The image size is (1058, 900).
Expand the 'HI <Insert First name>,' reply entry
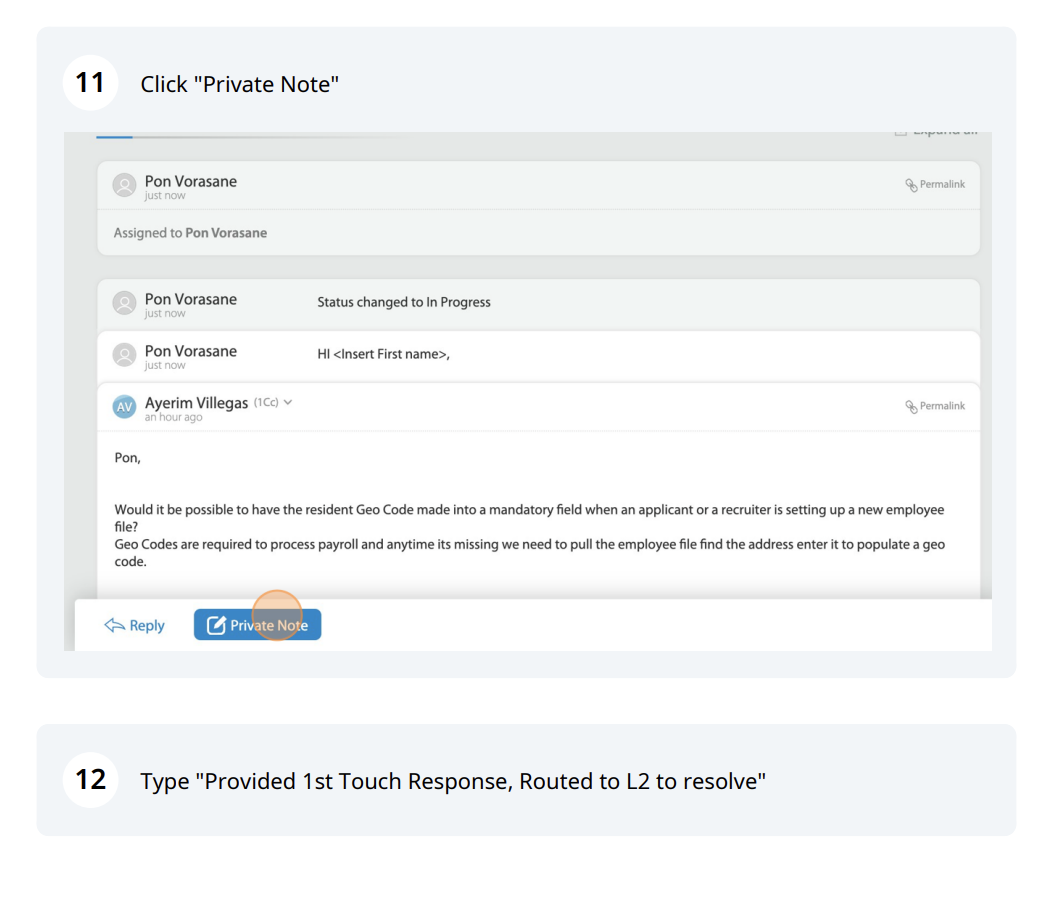point(538,356)
